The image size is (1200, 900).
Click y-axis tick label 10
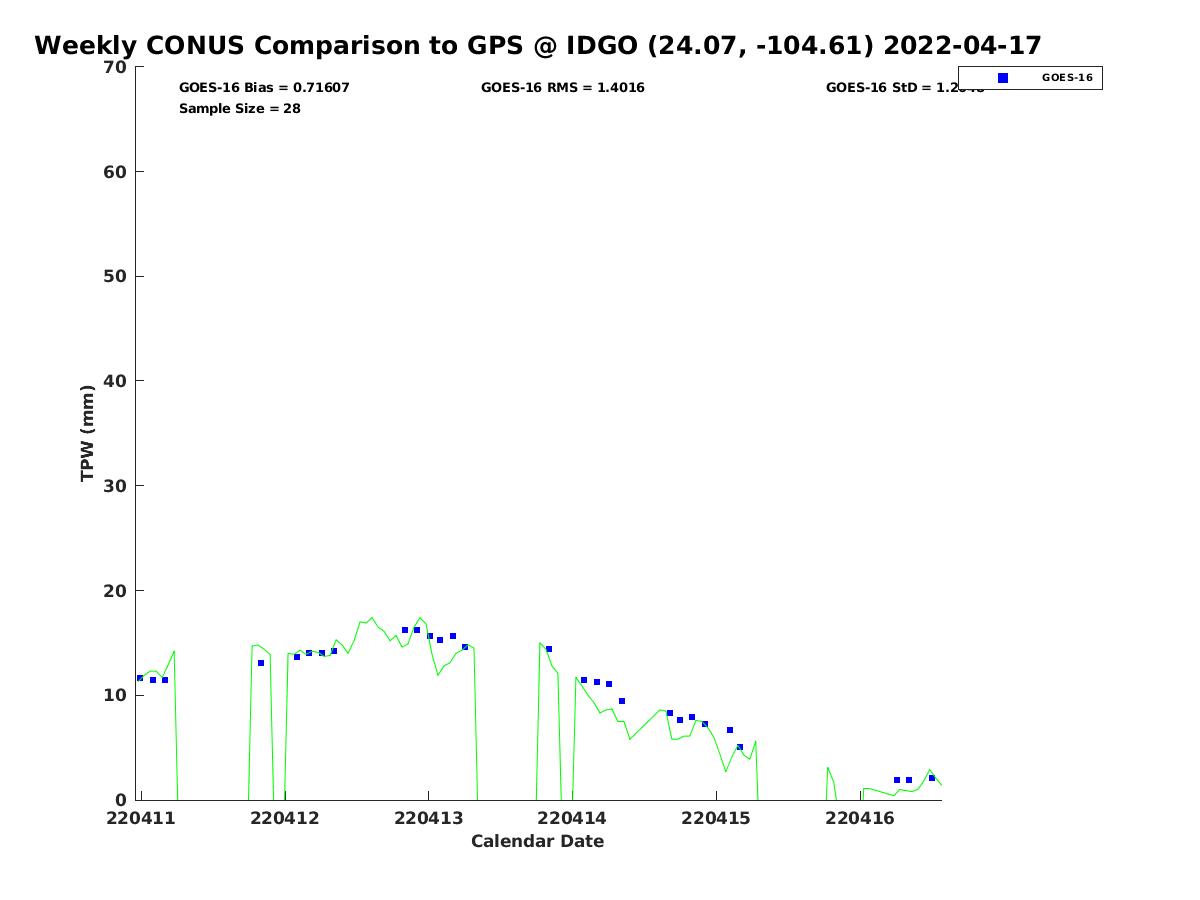[x=116, y=695]
